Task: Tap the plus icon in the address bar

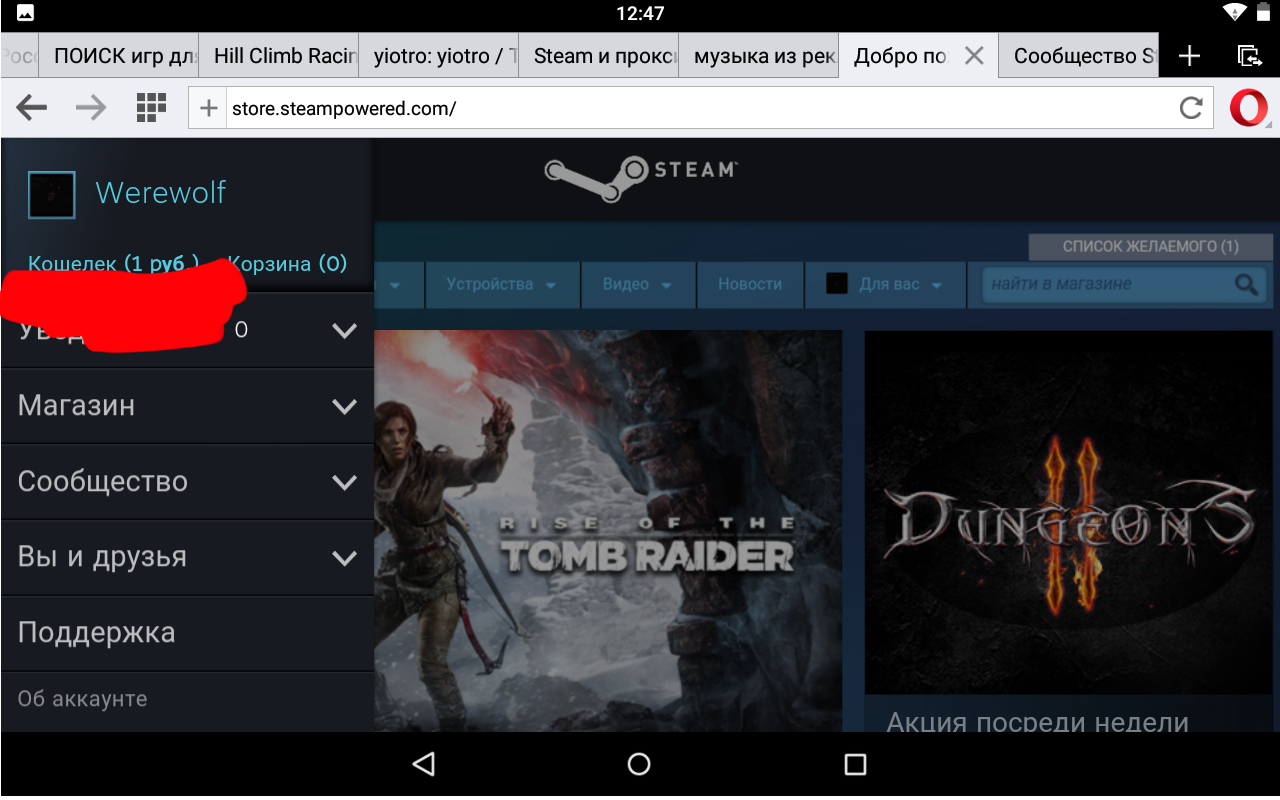Action: (x=209, y=108)
